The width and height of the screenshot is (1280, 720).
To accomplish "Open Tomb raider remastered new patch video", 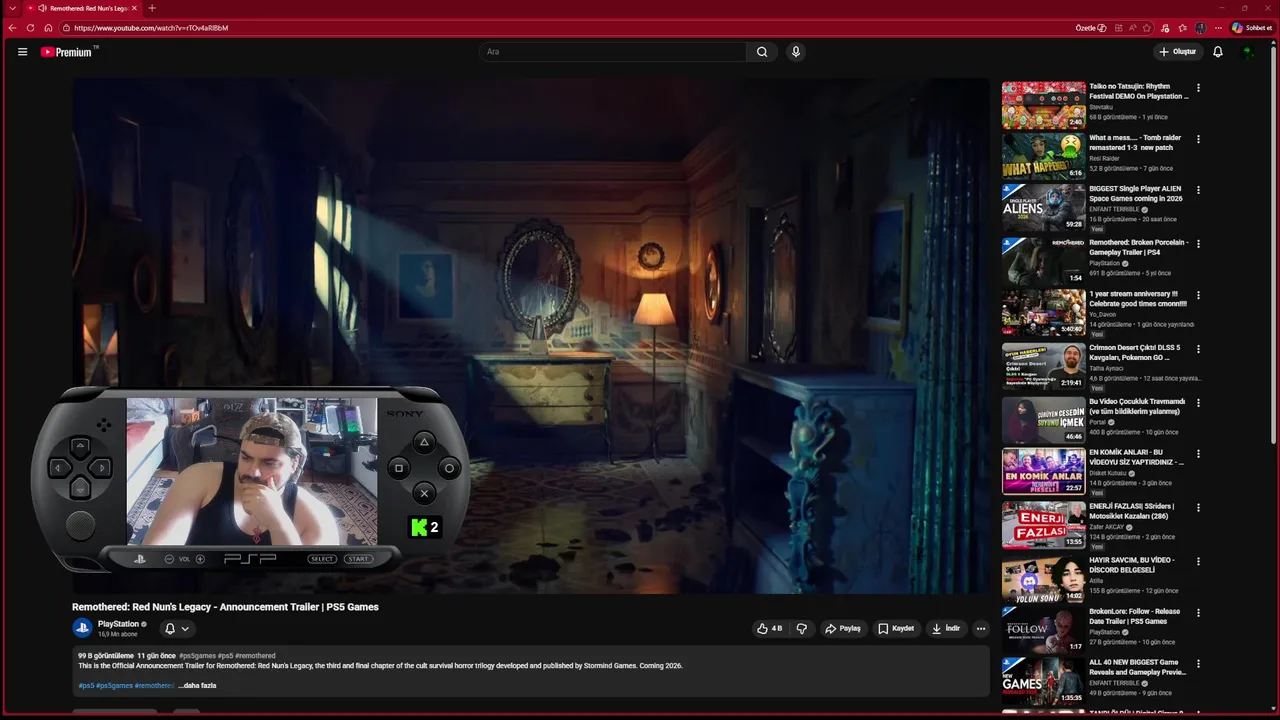I will click(1135, 142).
